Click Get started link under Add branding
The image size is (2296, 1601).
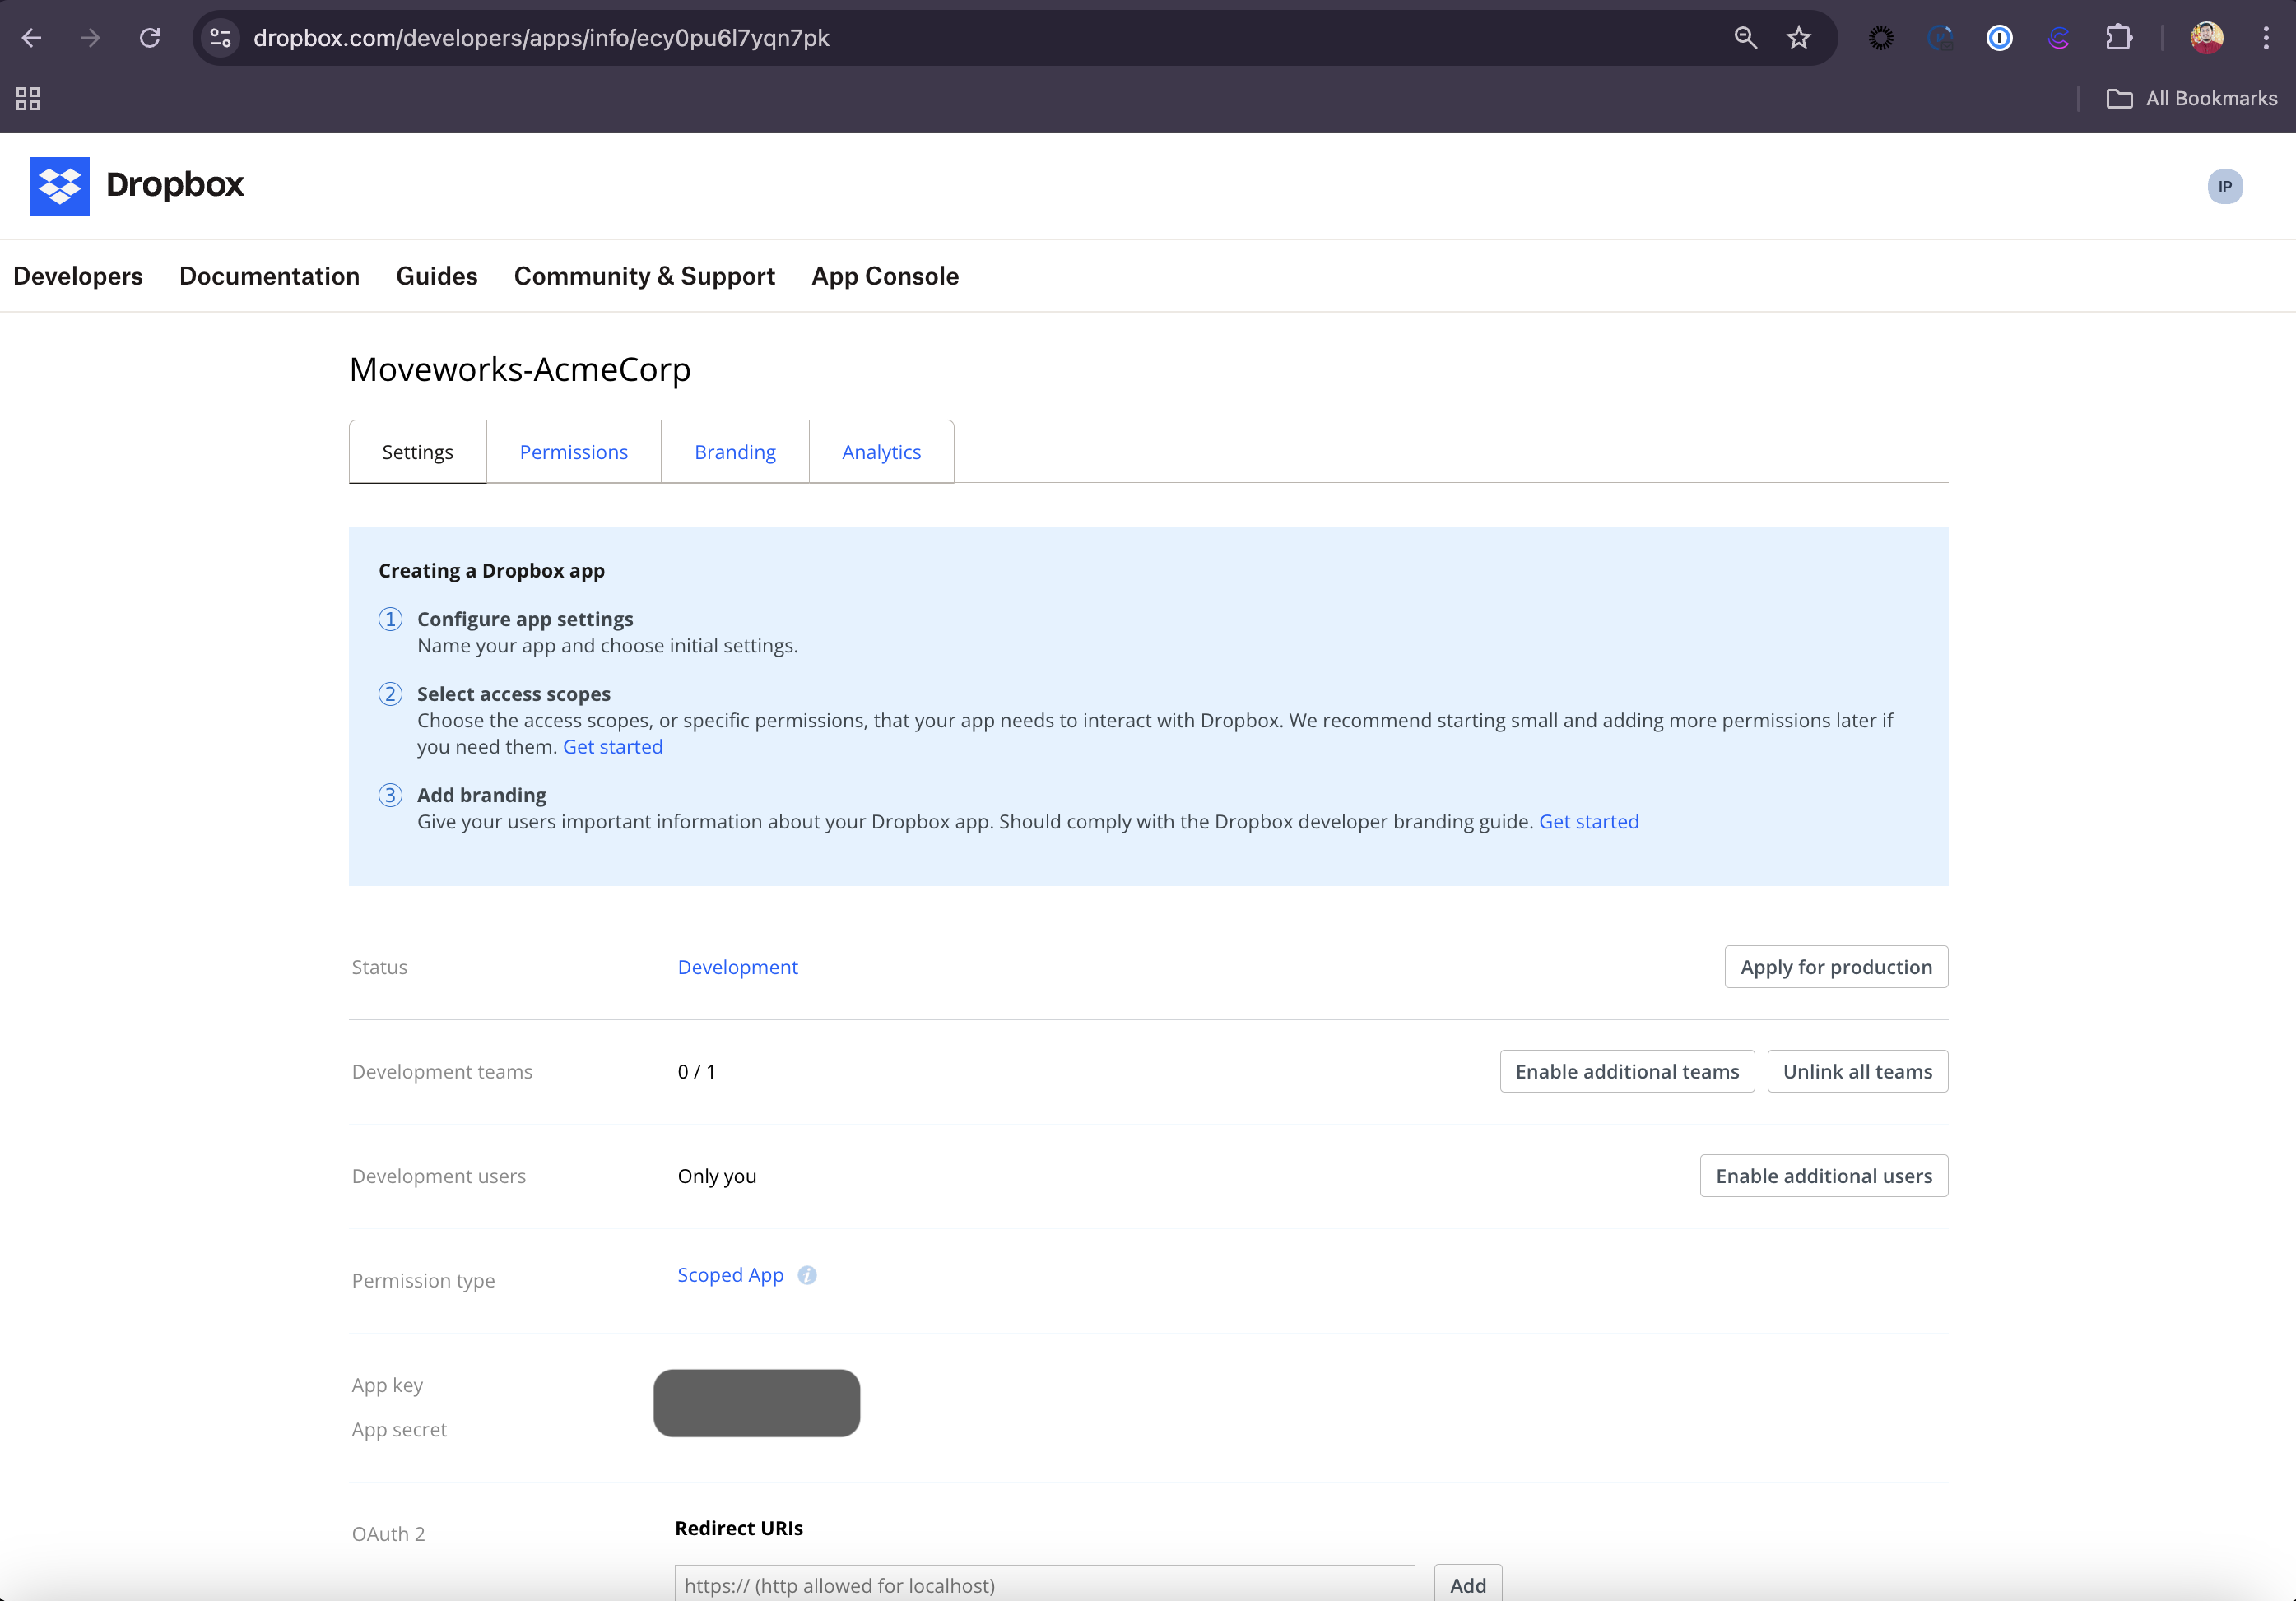tap(1589, 822)
